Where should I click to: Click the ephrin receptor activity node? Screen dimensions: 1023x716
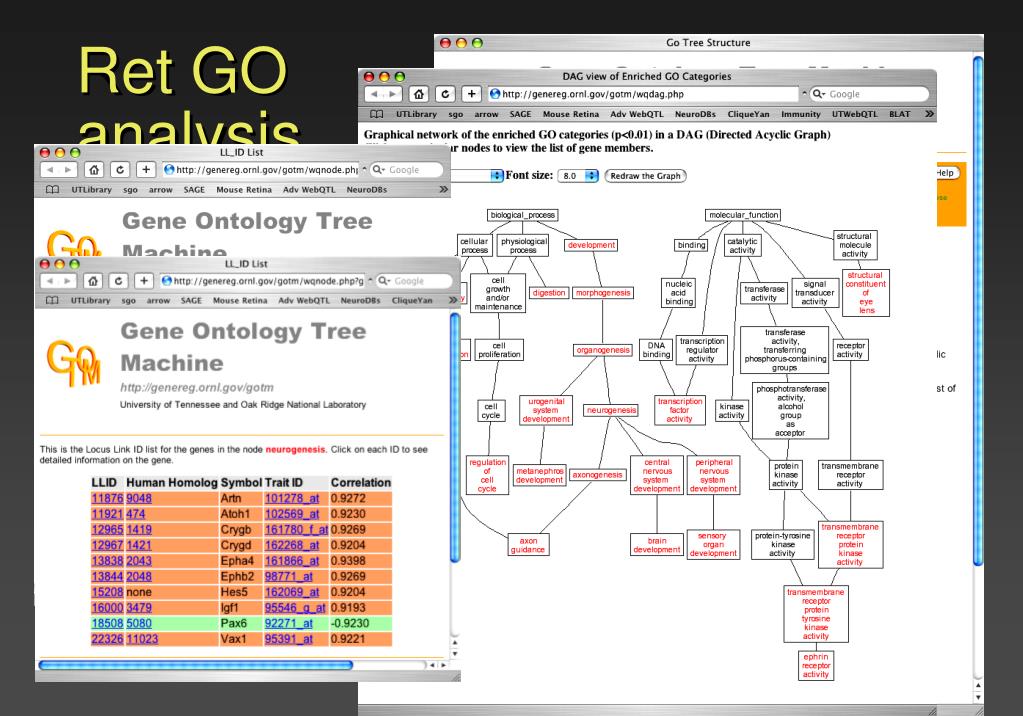816,666
